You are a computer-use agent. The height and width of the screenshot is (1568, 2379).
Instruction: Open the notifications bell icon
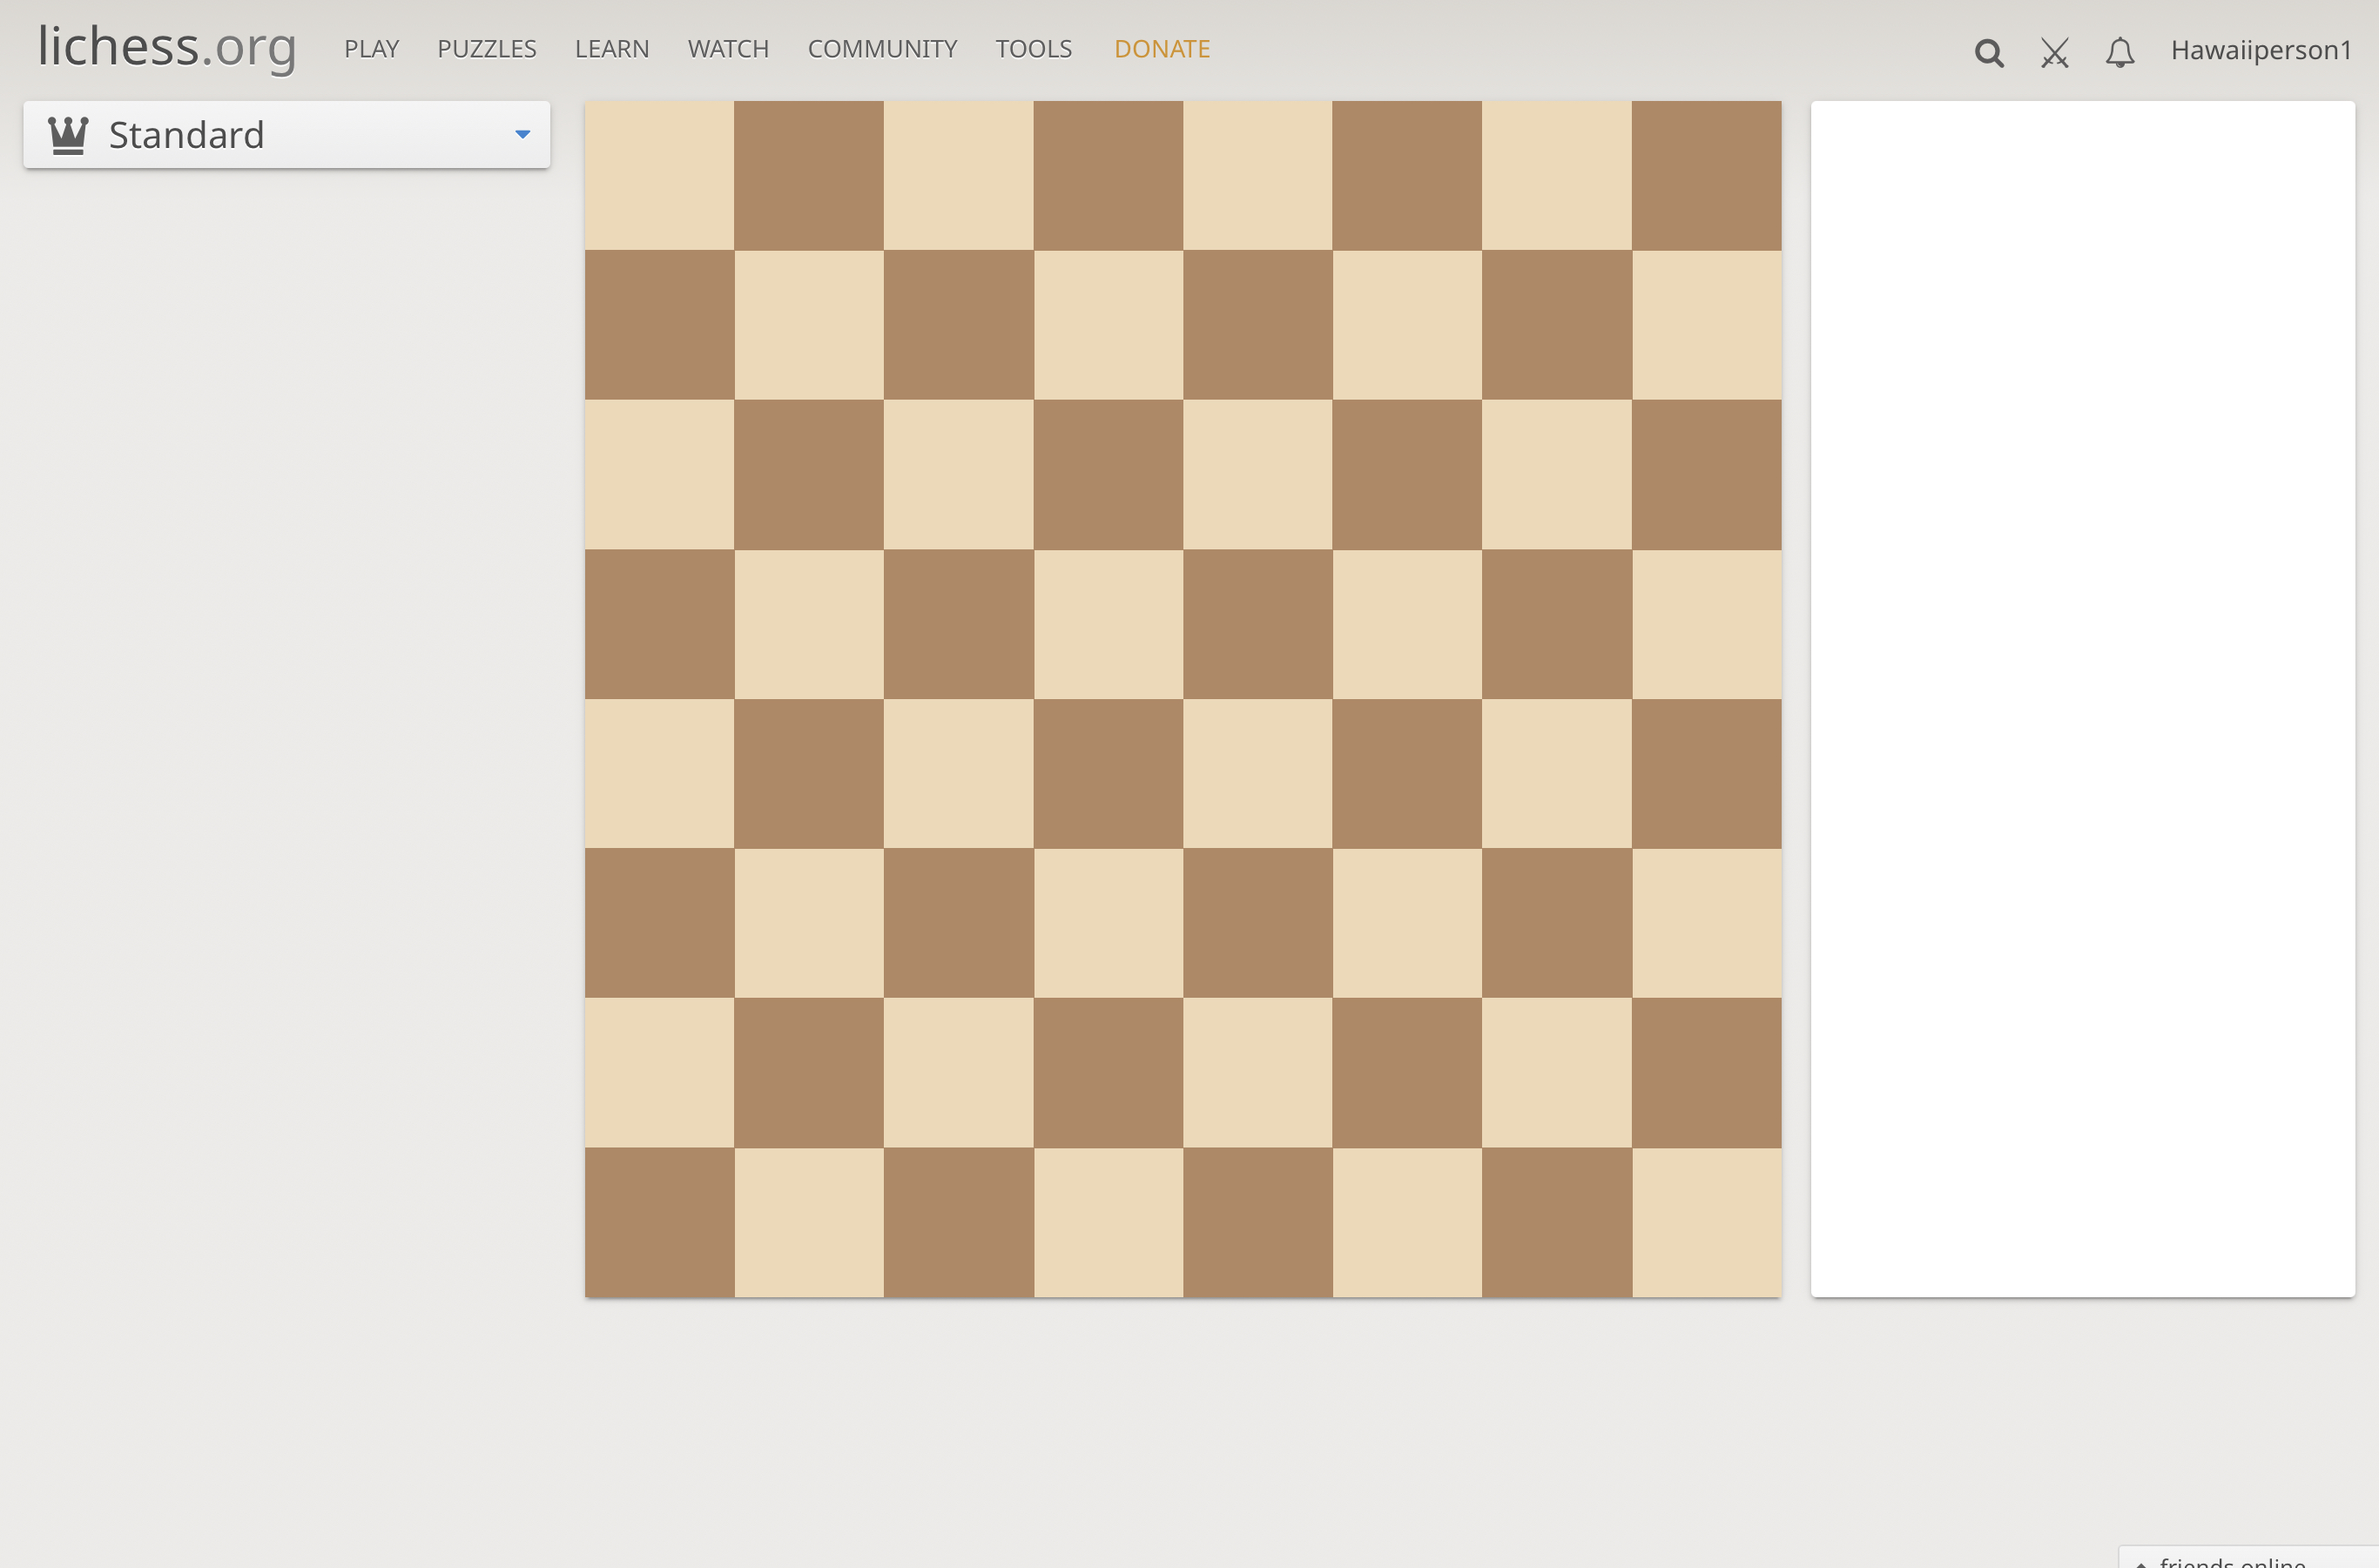coord(2119,52)
